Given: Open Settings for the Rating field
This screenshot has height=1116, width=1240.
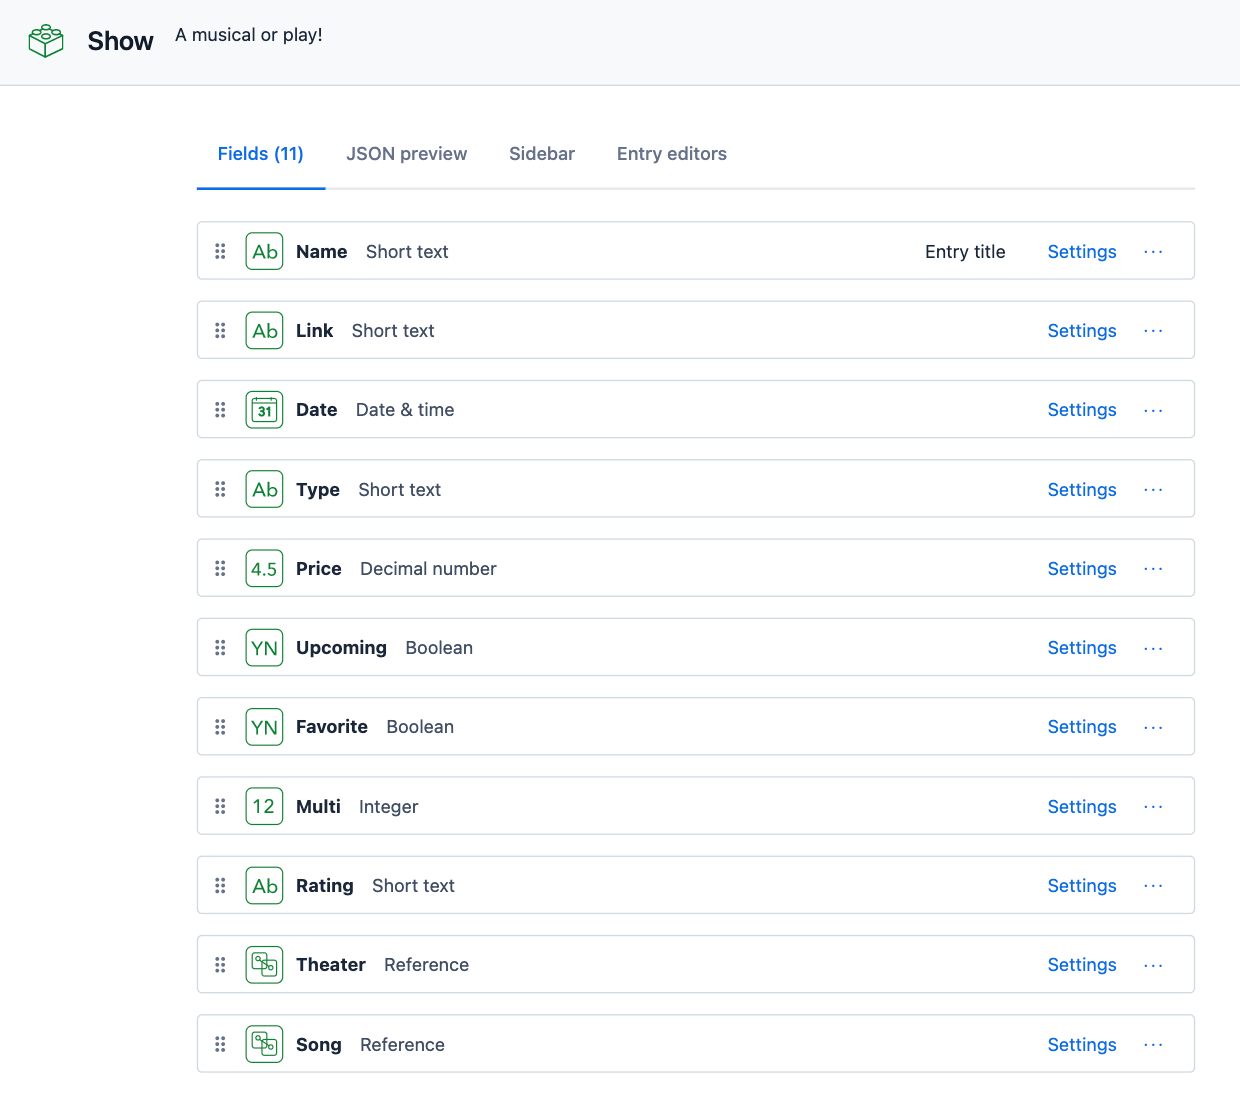Looking at the screenshot, I should pyautogui.click(x=1081, y=885).
